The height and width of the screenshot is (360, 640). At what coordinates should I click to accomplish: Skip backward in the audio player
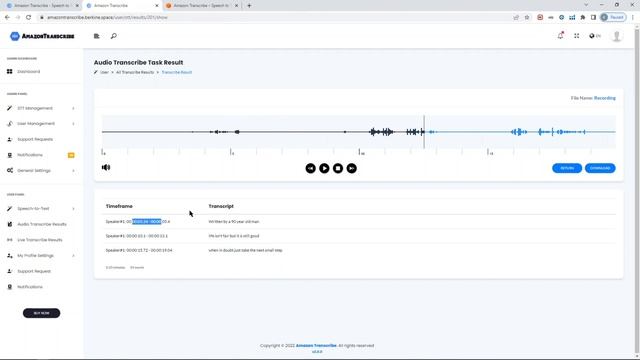pos(311,168)
